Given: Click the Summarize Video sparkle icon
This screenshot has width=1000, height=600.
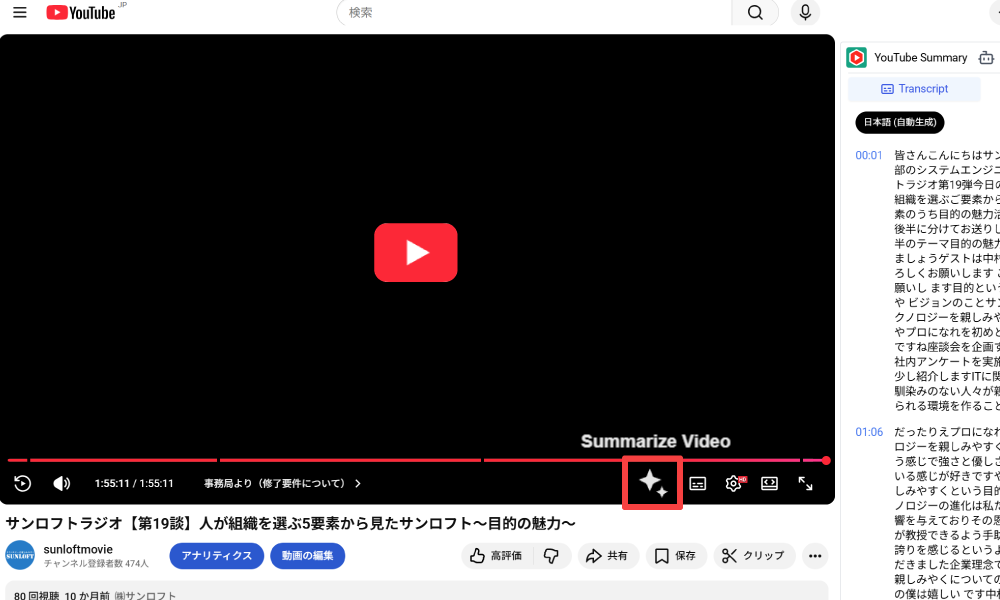Looking at the screenshot, I should click(x=652, y=483).
